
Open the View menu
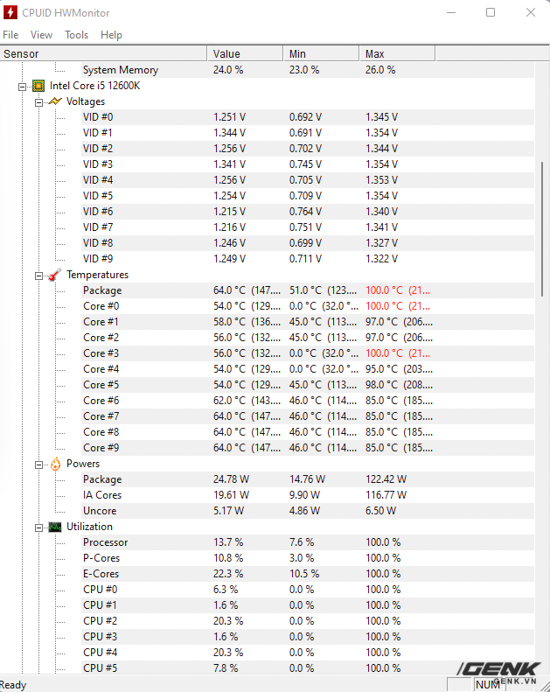[41, 35]
